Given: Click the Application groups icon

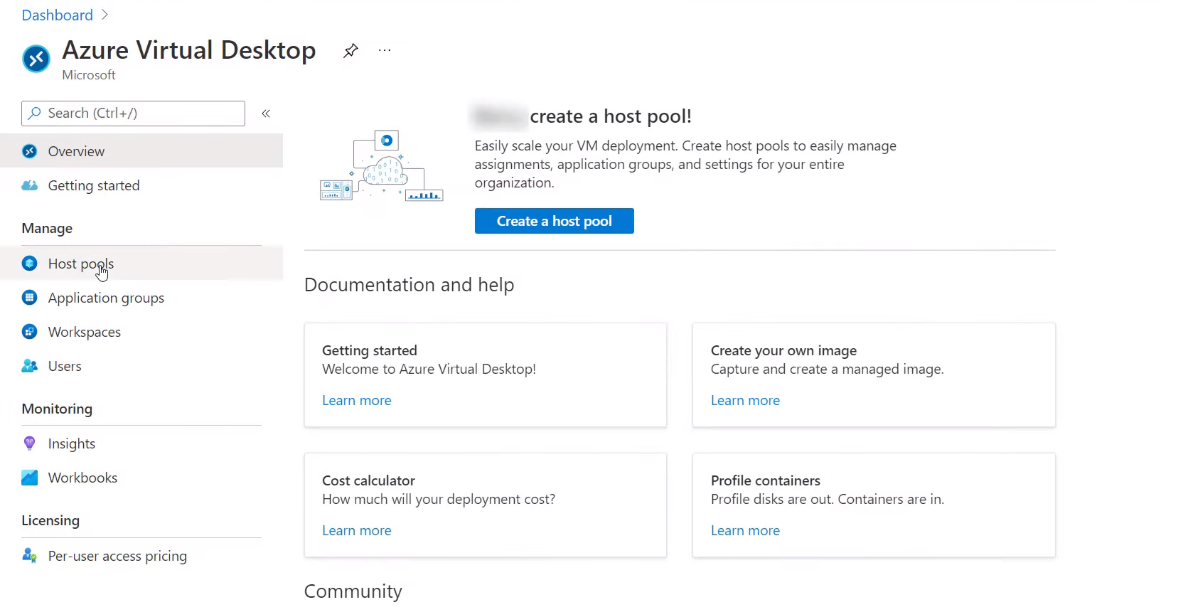Looking at the screenshot, I should pos(30,298).
